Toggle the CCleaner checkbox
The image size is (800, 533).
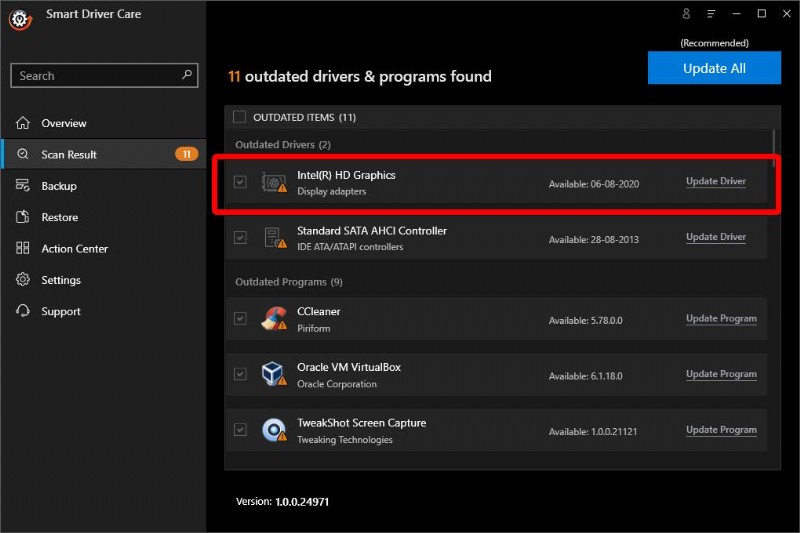(x=240, y=319)
